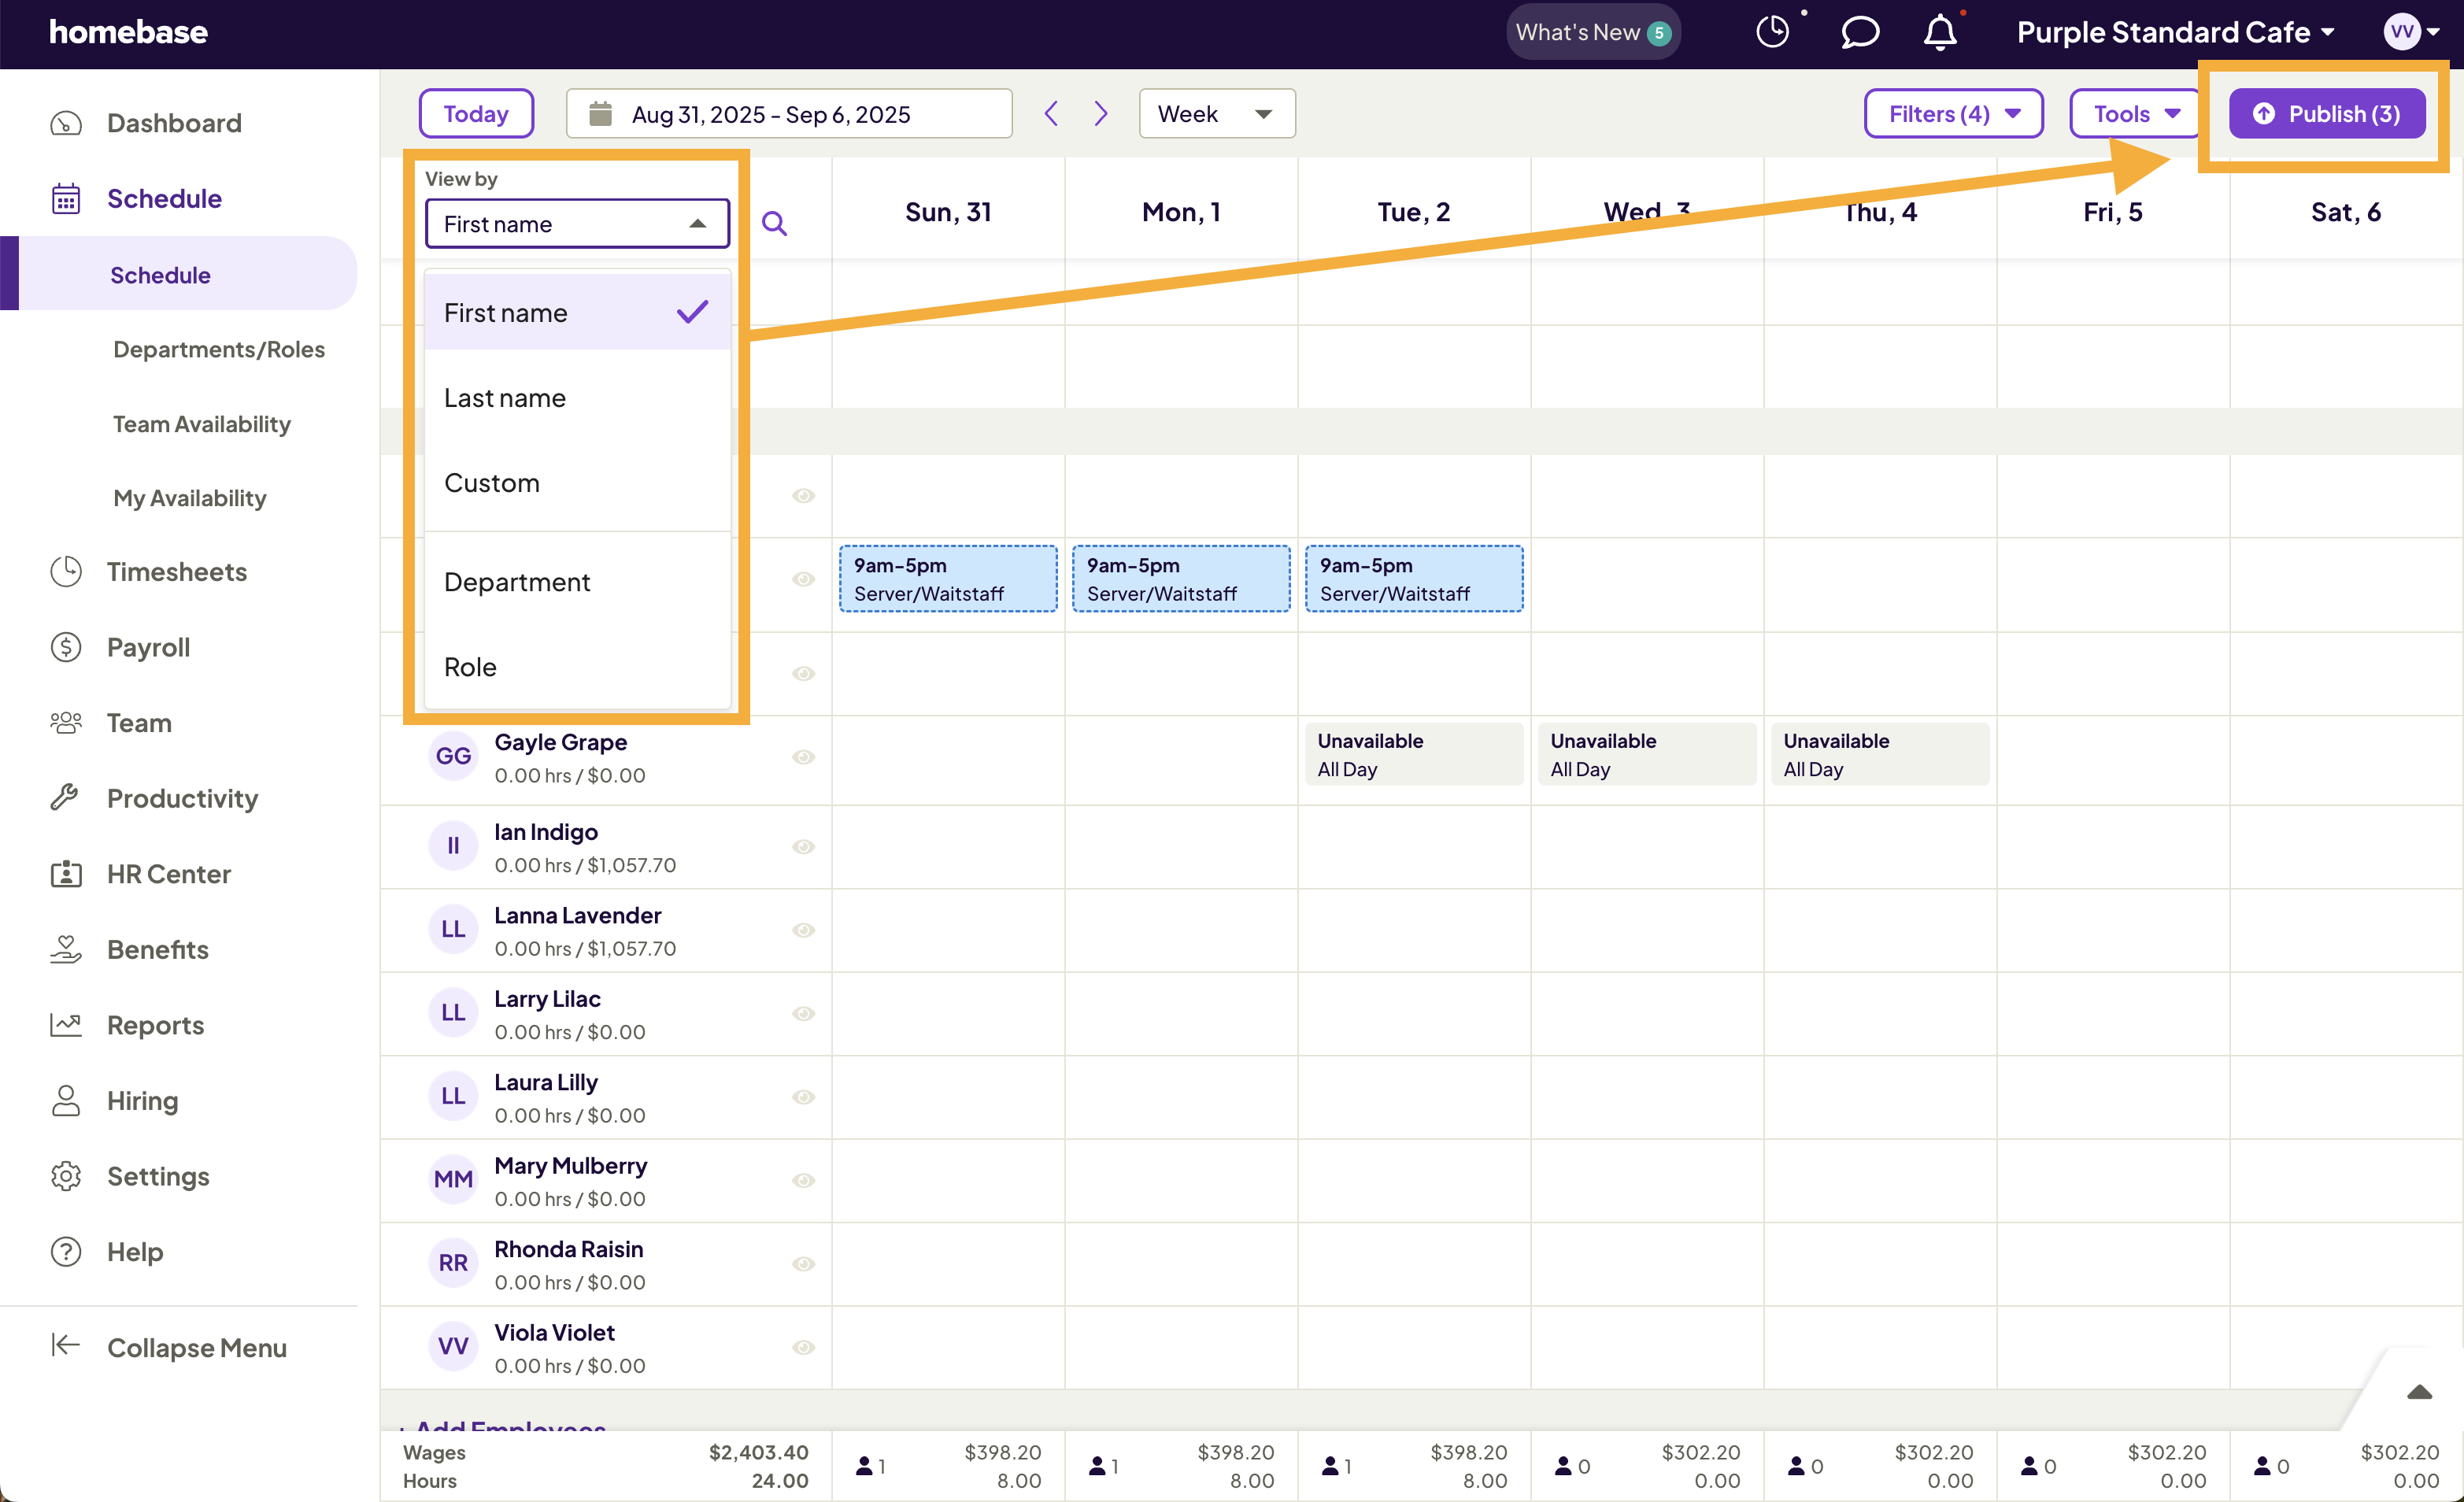Open Sunday 9am-5pm Server/Waitstaff shift
Image resolution: width=2464 pixels, height=1502 pixels.
(x=948, y=579)
